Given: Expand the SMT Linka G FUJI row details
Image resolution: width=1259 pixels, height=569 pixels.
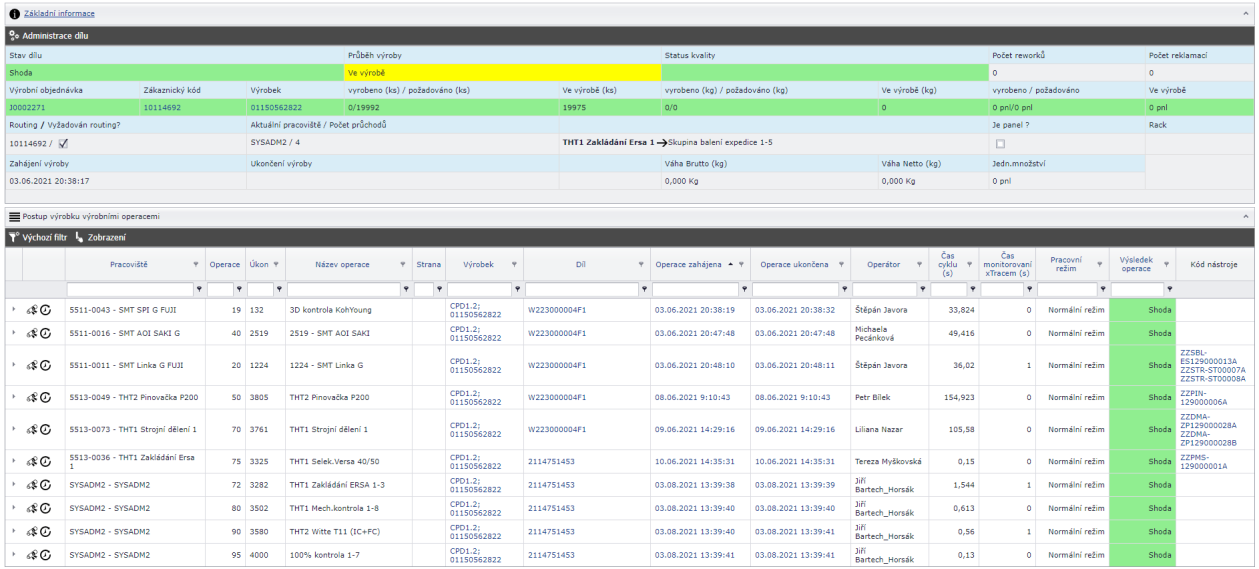Looking at the screenshot, I should pos(14,366).
